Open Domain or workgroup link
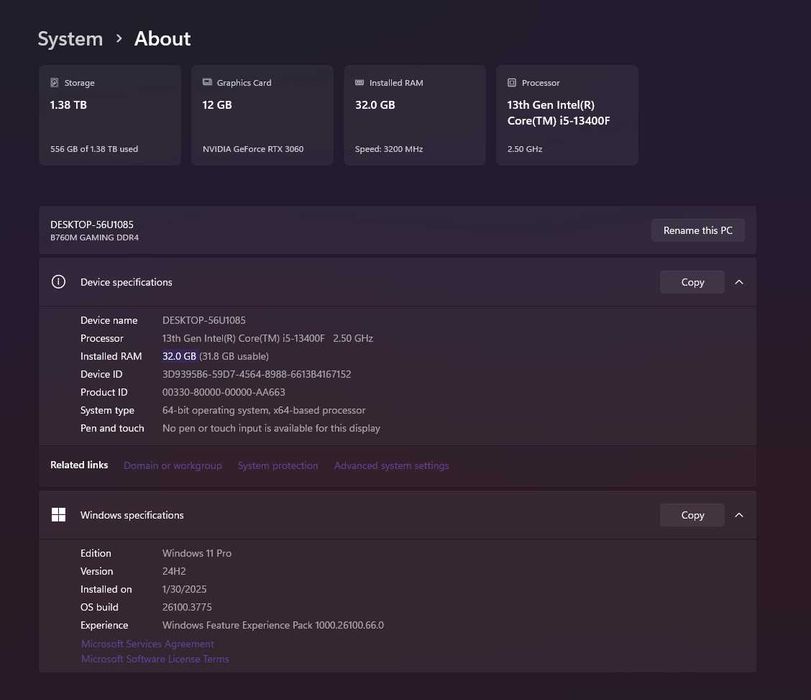 coord(172,466)
